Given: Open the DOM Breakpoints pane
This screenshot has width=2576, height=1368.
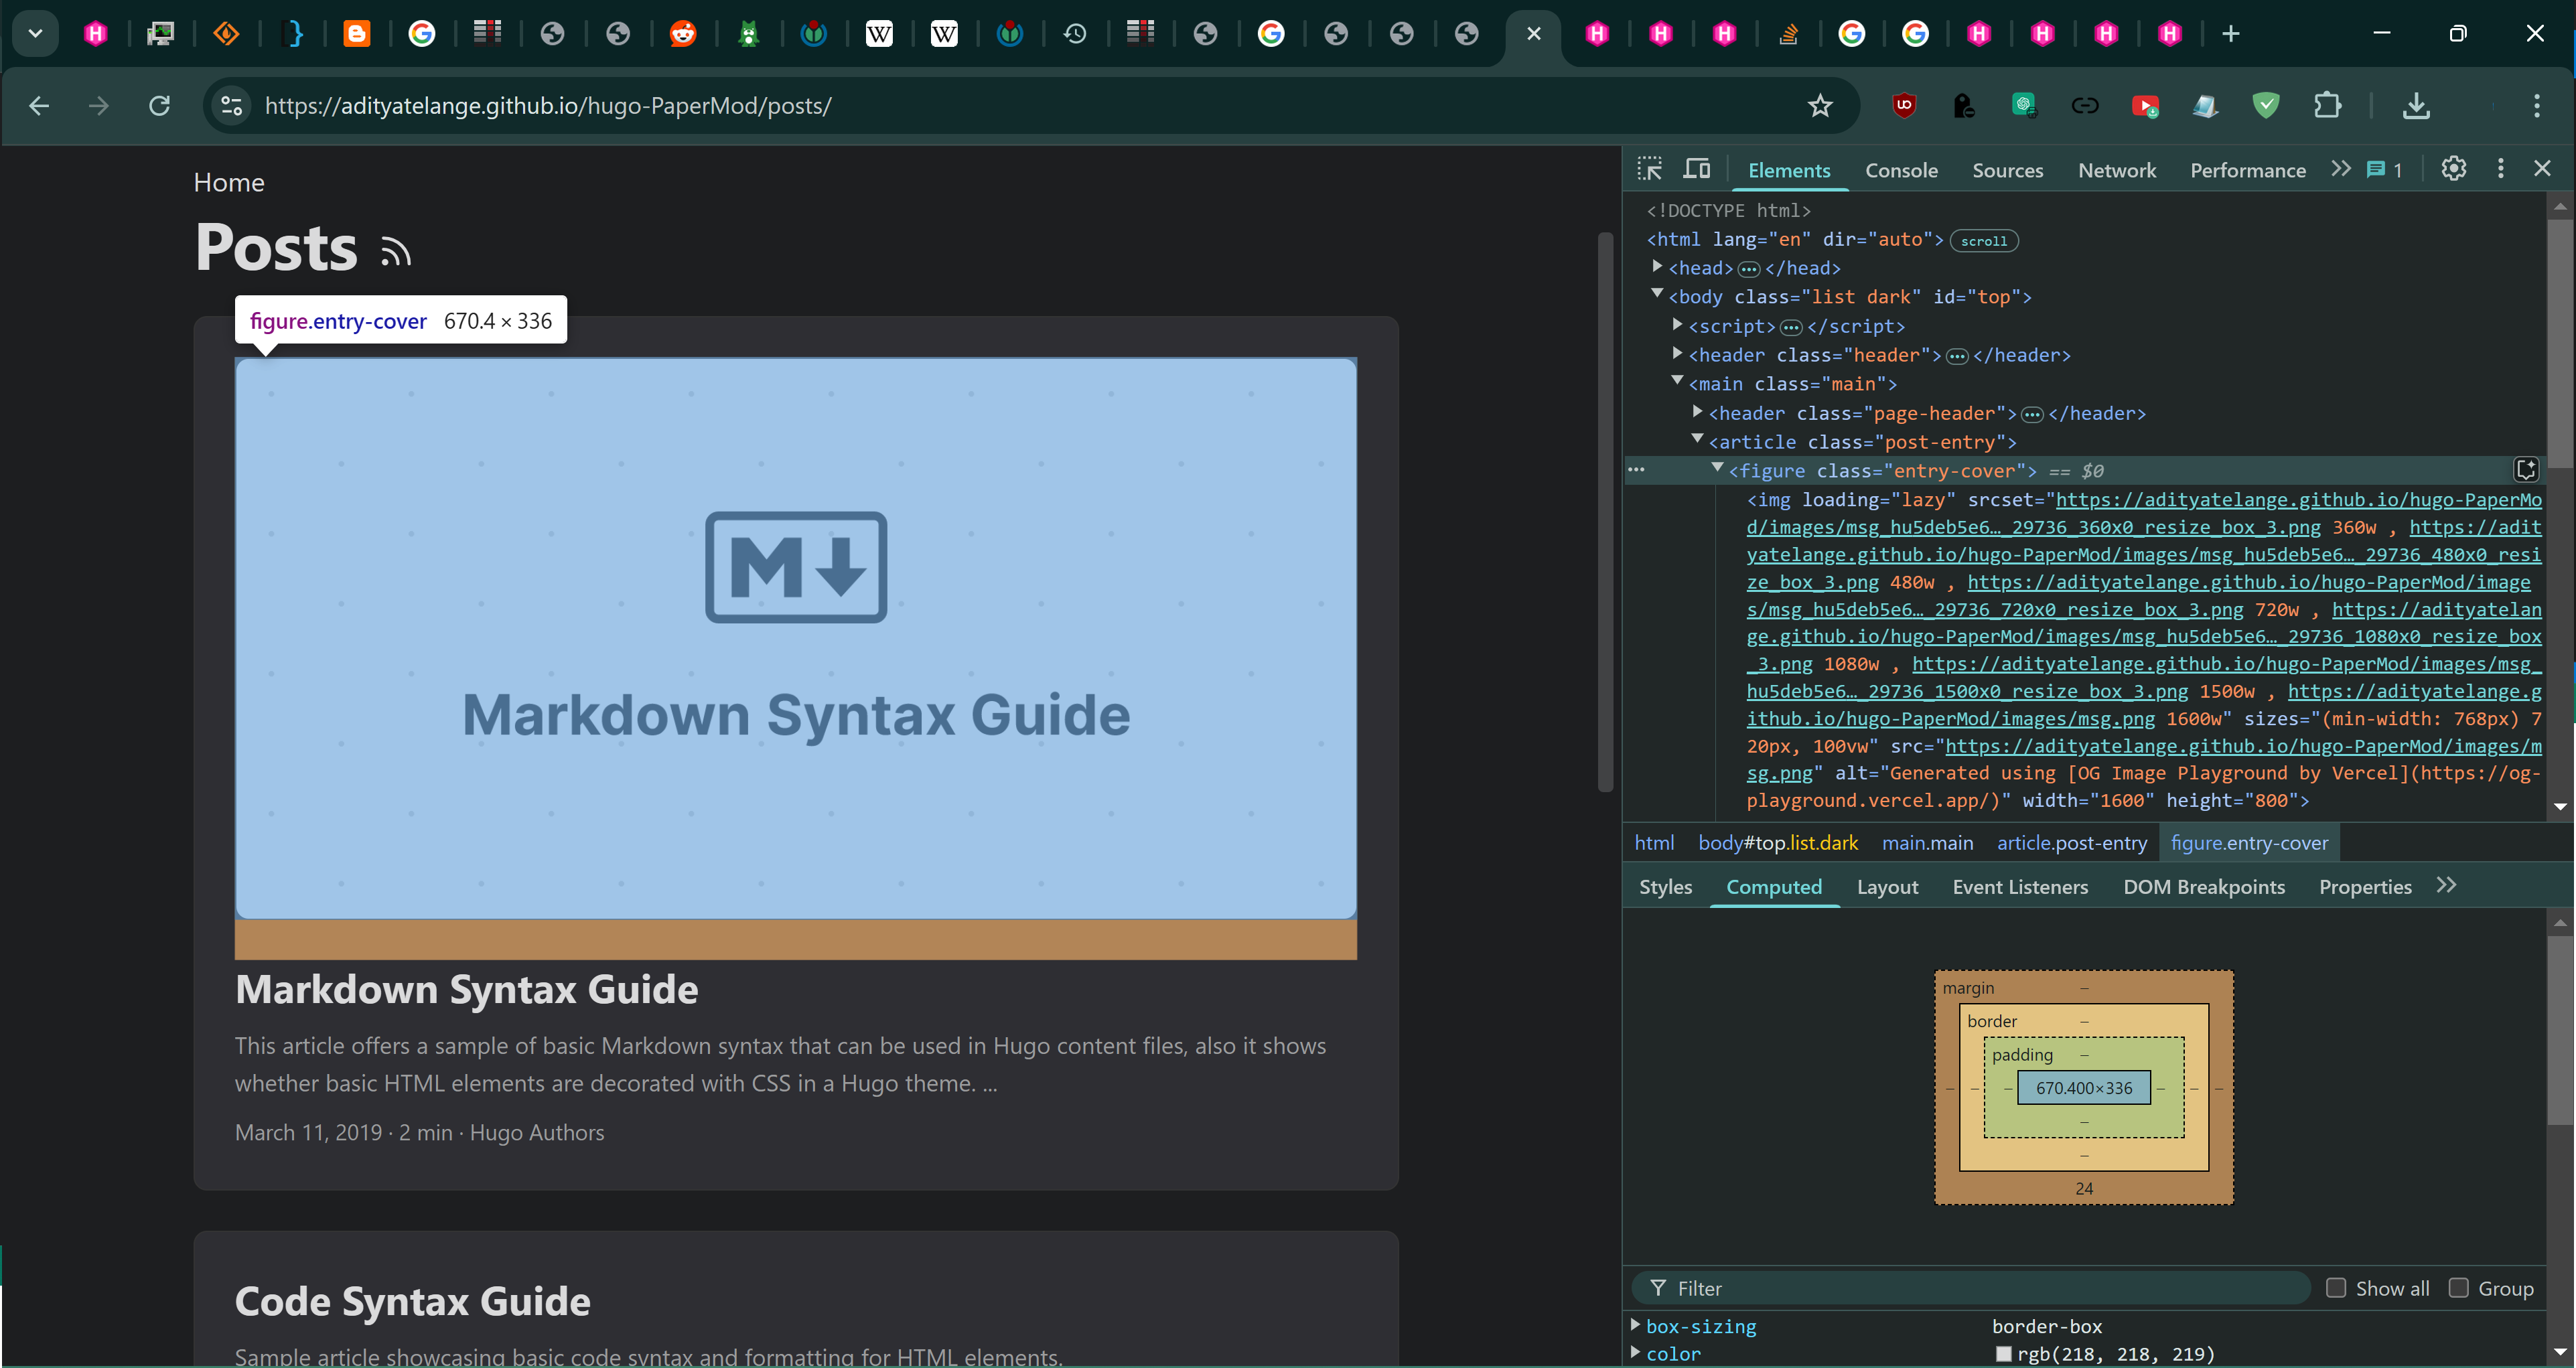Looking at the screenshot, I should (x=2204, y=887).
